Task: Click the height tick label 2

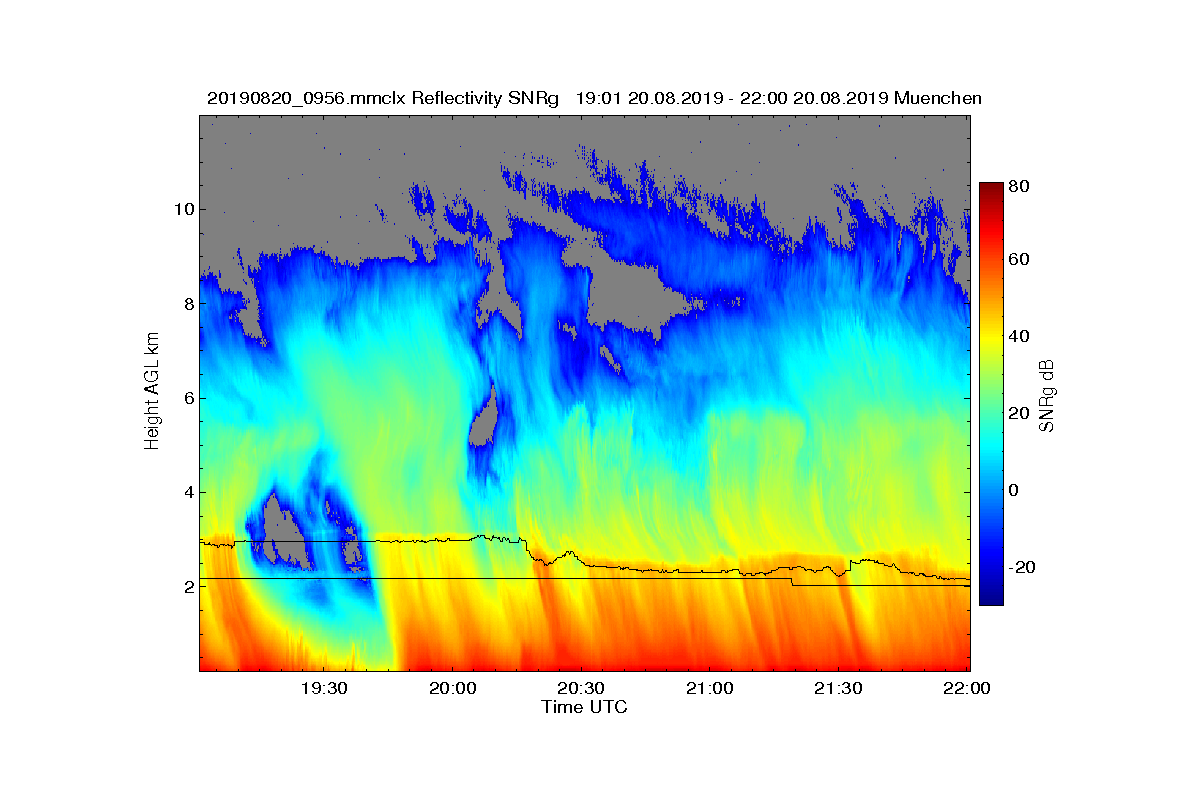Action: (x=187, y=586)
